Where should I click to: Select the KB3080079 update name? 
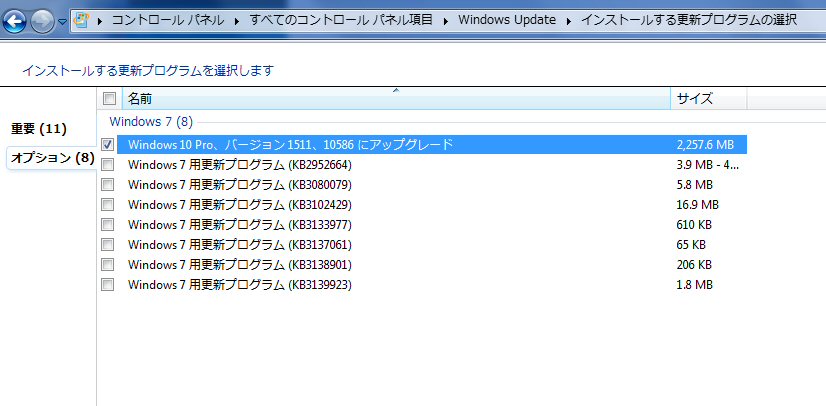click(240, 185)
